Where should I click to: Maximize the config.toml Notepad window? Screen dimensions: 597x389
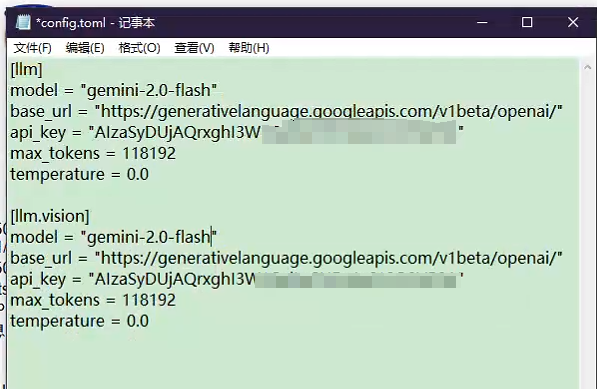coord(527,22)
